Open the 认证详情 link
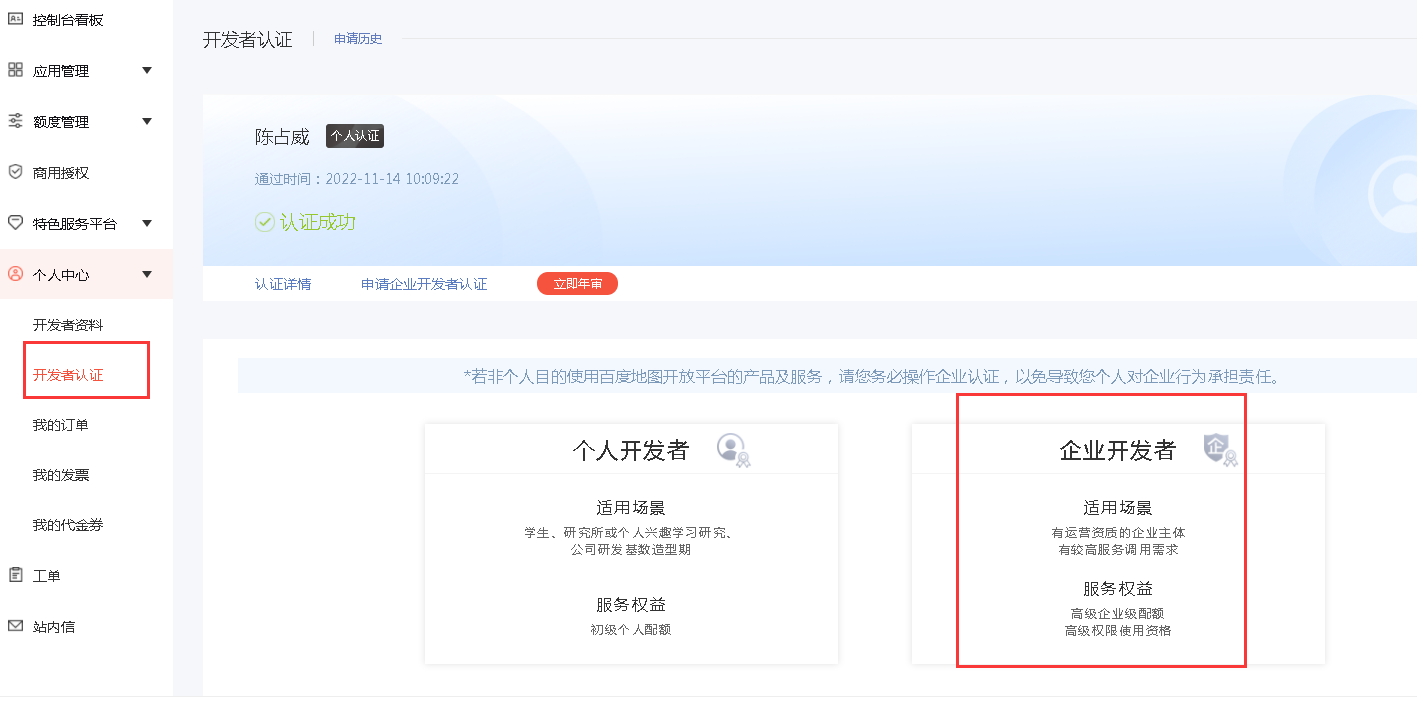This screenshot has height=701, width=1417. pyautogui.click(x=283, y=284)
